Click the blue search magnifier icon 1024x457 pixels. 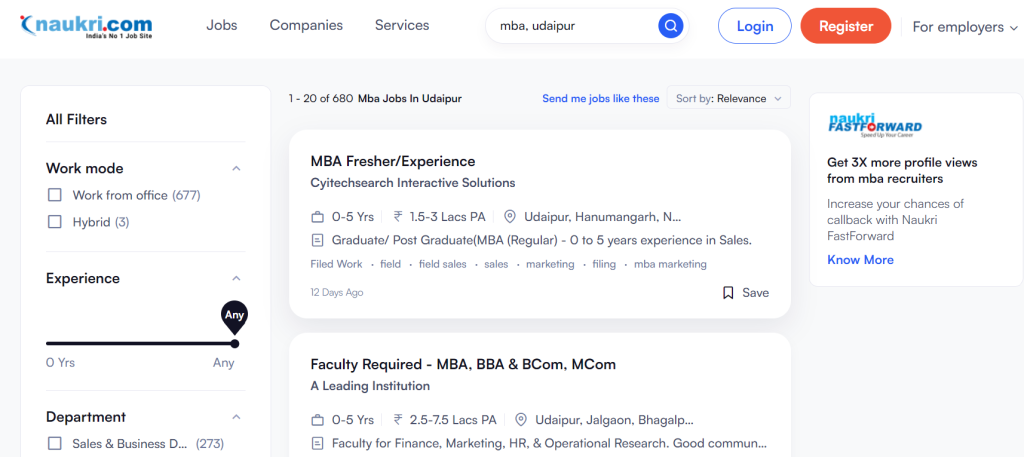[670, 27]
